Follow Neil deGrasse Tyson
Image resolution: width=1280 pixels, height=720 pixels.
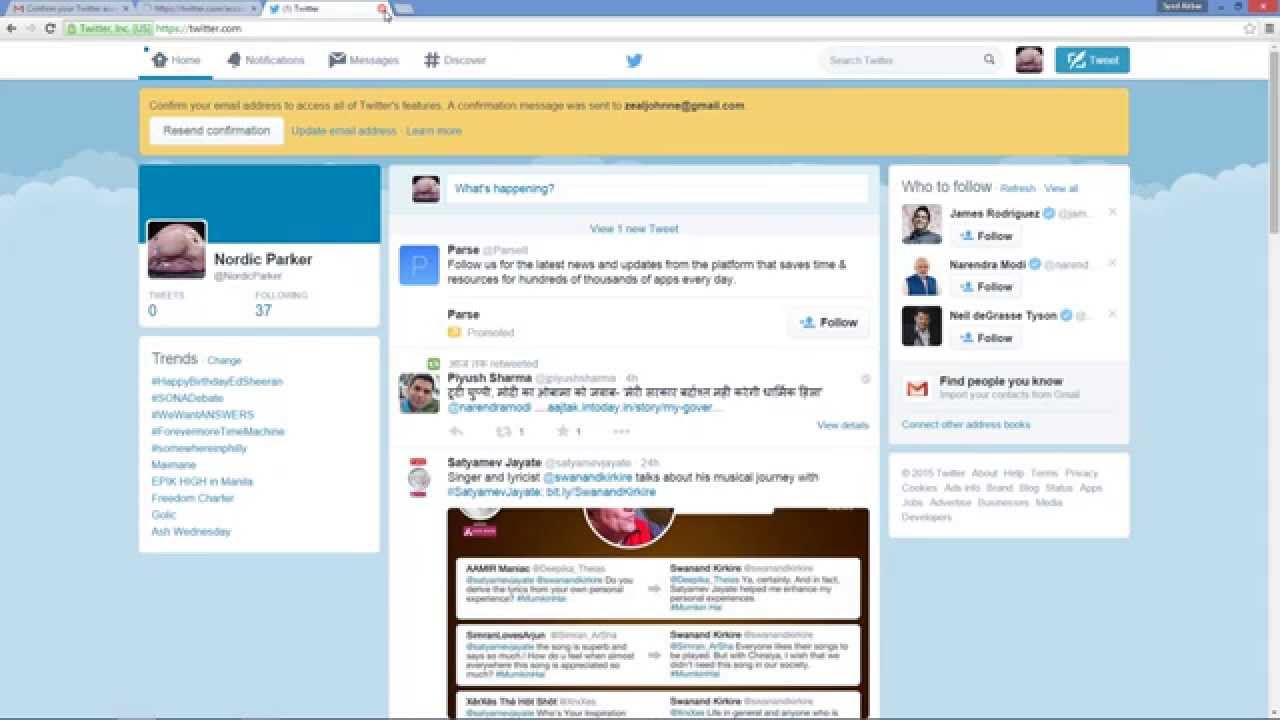(986, 338)
